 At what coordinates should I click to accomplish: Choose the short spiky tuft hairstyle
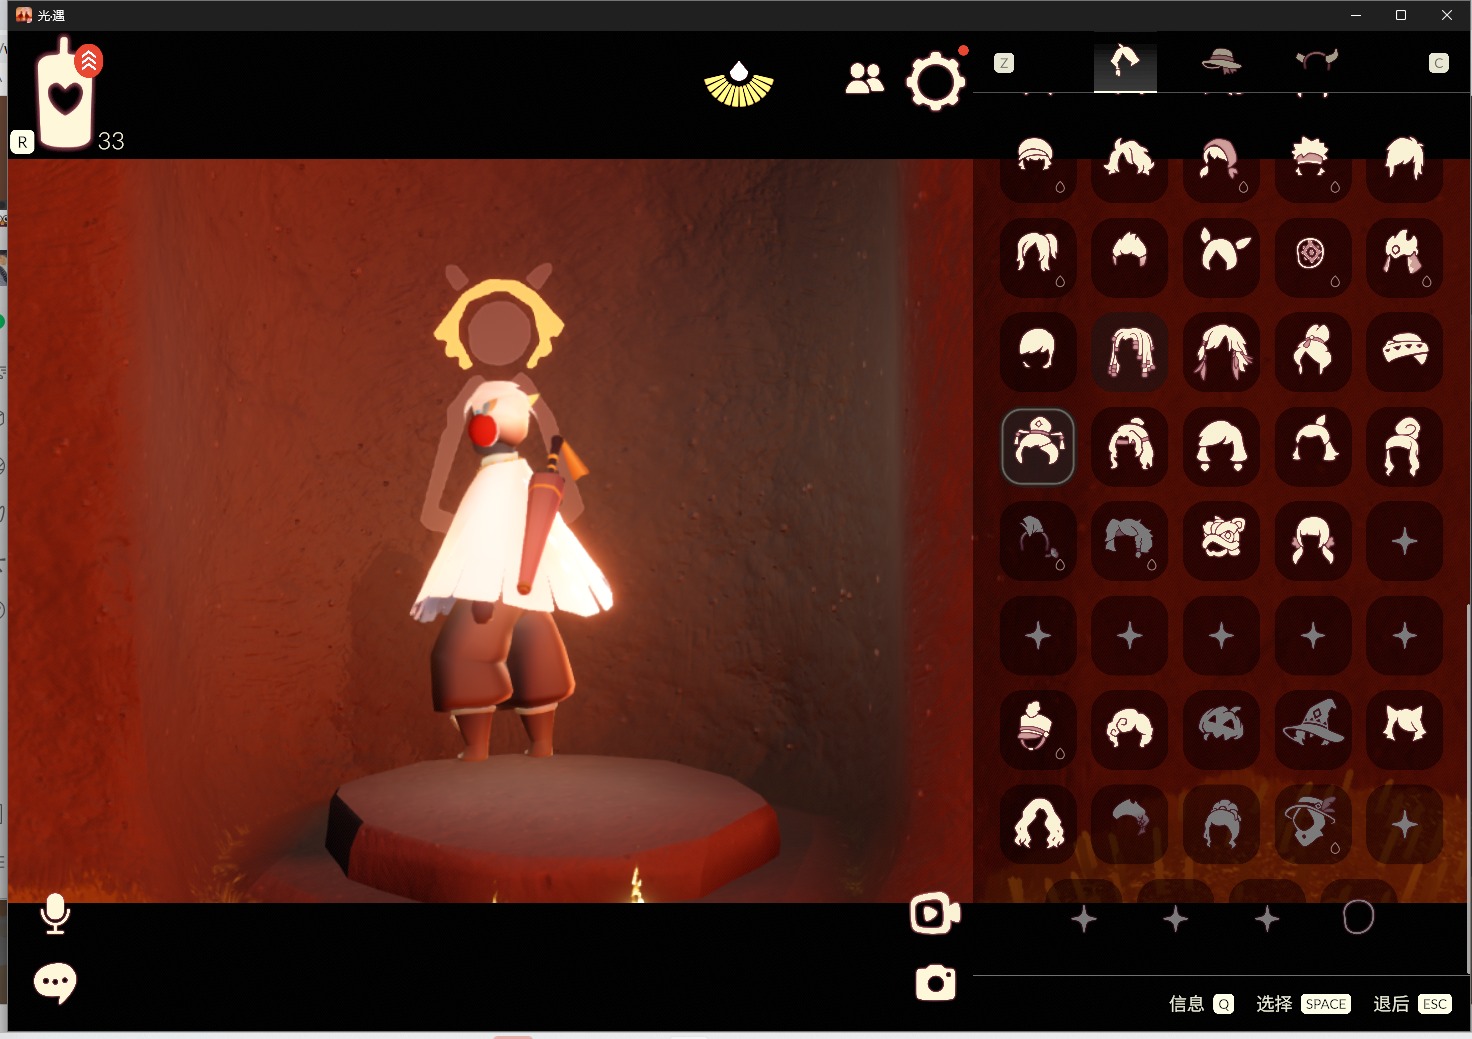pos(1130,257)
